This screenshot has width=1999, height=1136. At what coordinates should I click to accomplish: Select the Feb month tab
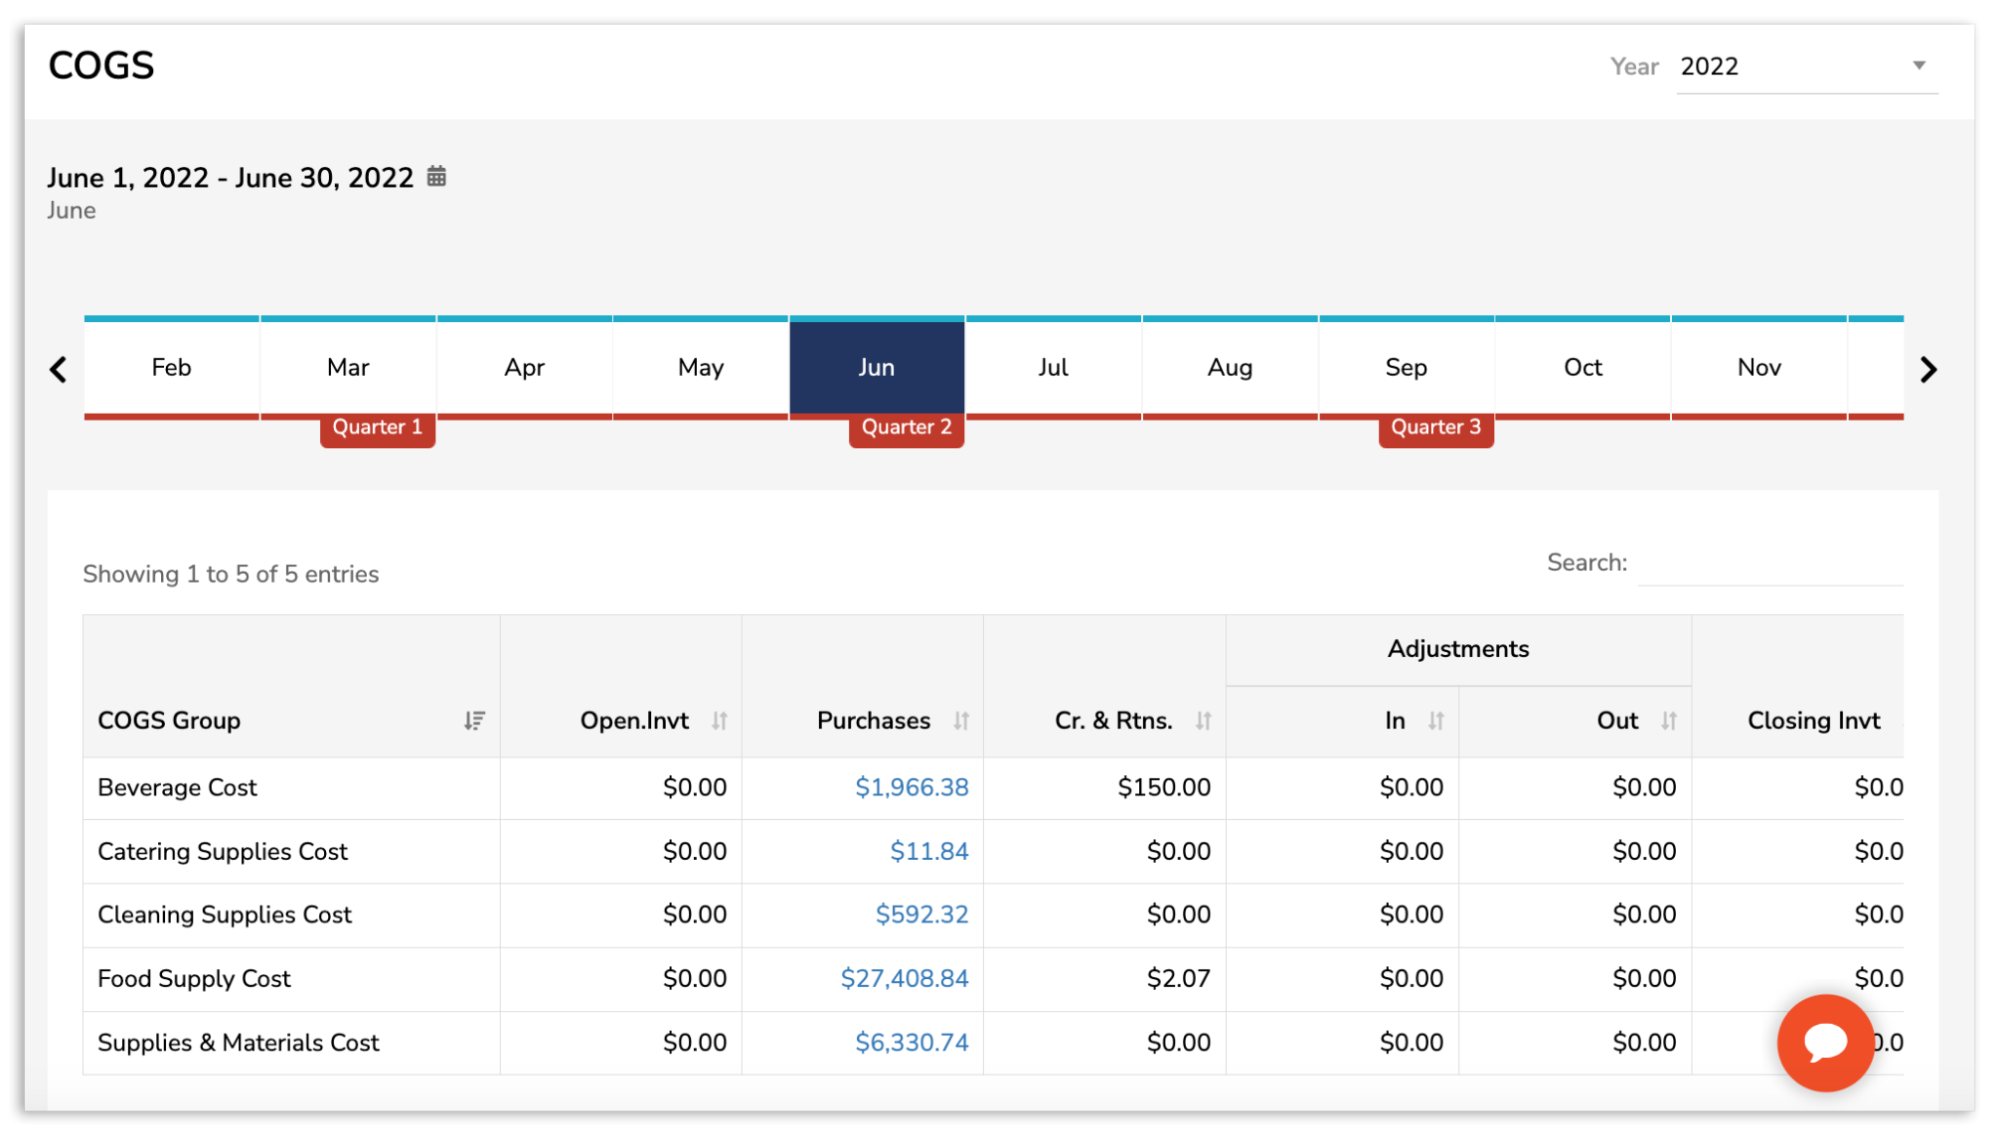pos(171,367)
